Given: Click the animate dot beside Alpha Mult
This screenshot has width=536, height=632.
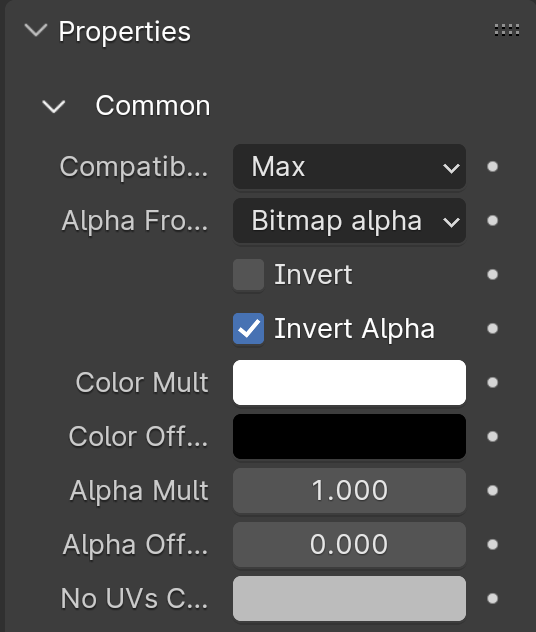Looking at the screenshot, I should 492,491.
